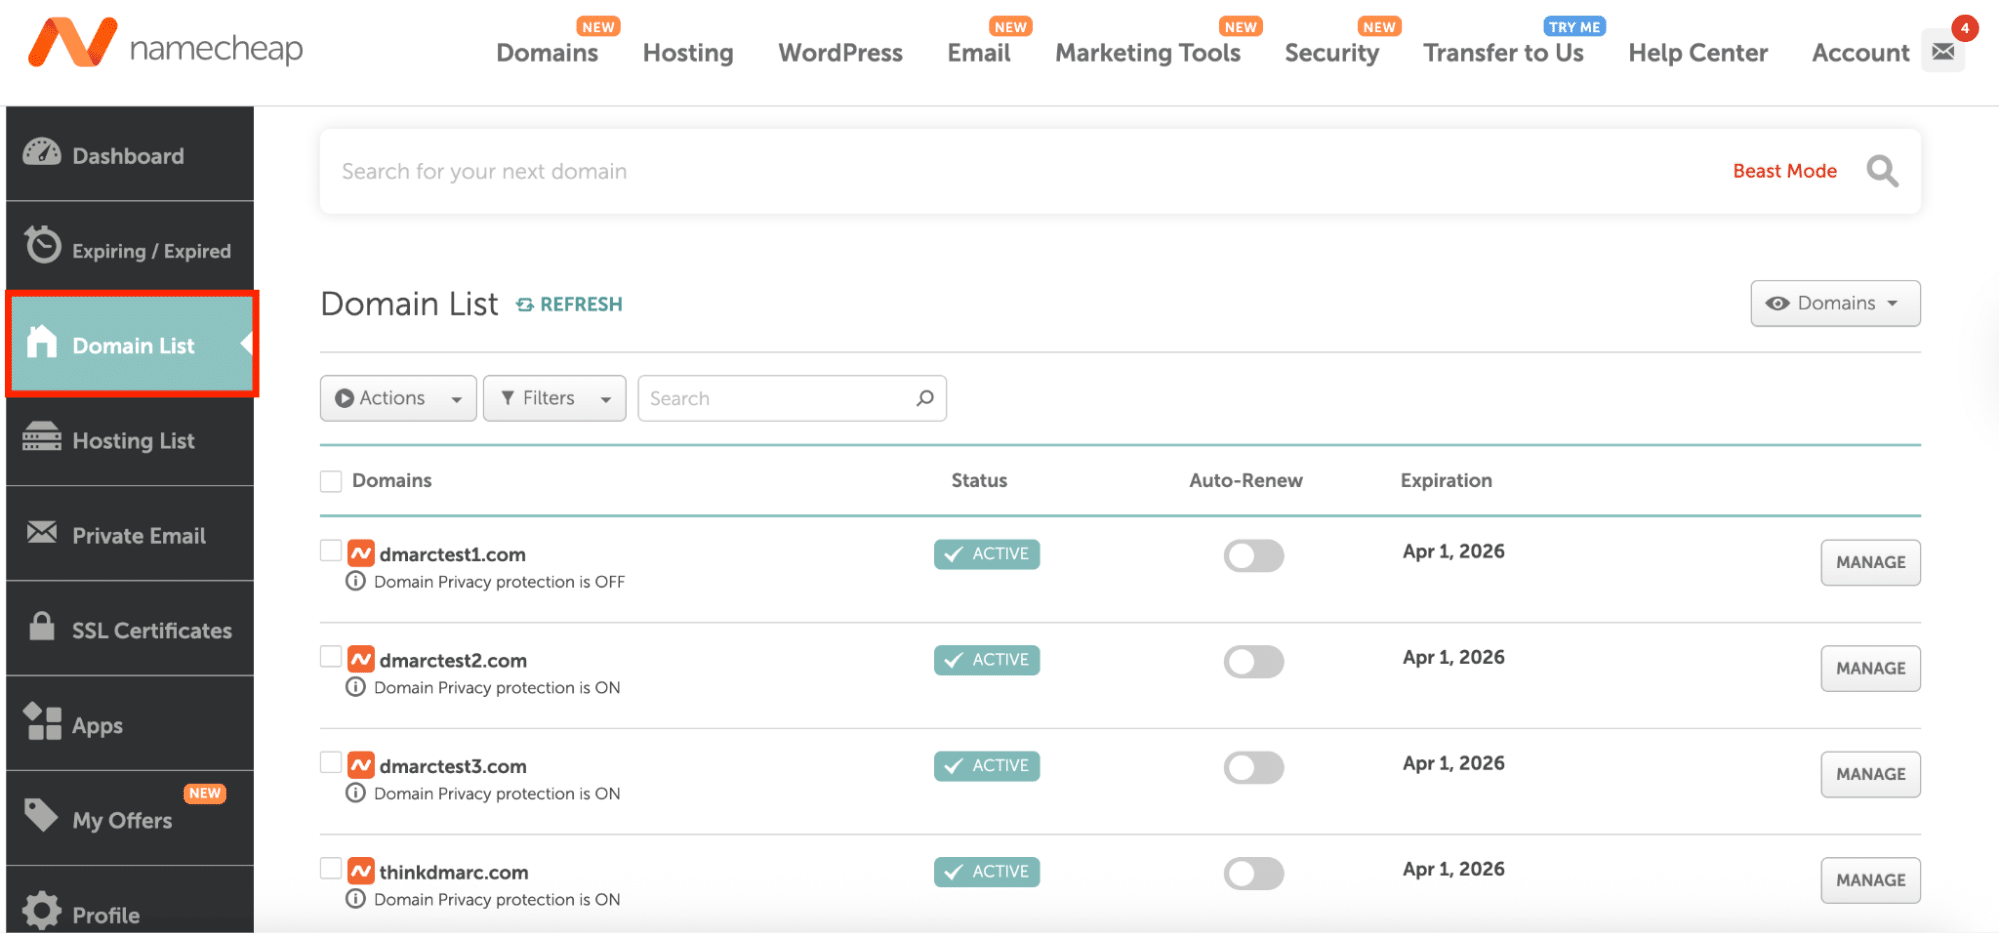Screen dimensions: 1999x934
Task: Click info icon under dmarctest1.com
Action: (355, 581)
